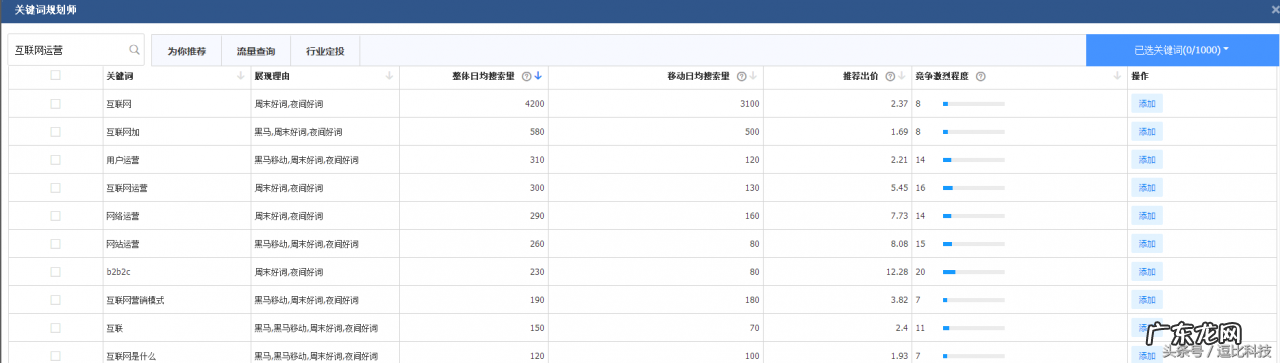This screenshot has height=363, width=1280.
Task: Expand the 已选关键词(0/1000) dropdown
Action: pos(1182,49)
